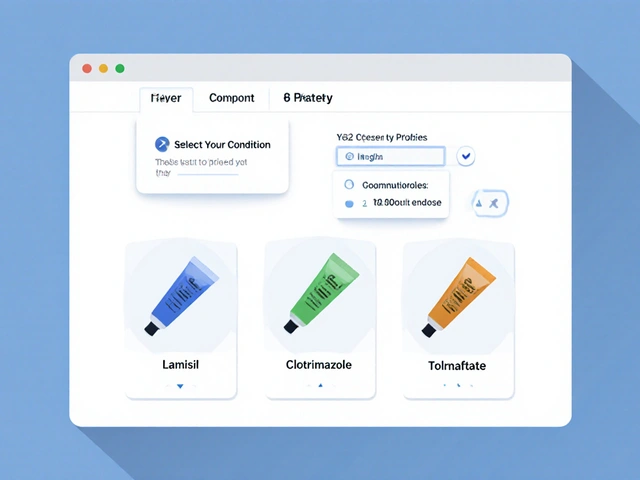Image resolution: width=640 pixels, height=480 pixels.
Task: Expand the Clotrimazole card arrow
Action: (319, 385)
